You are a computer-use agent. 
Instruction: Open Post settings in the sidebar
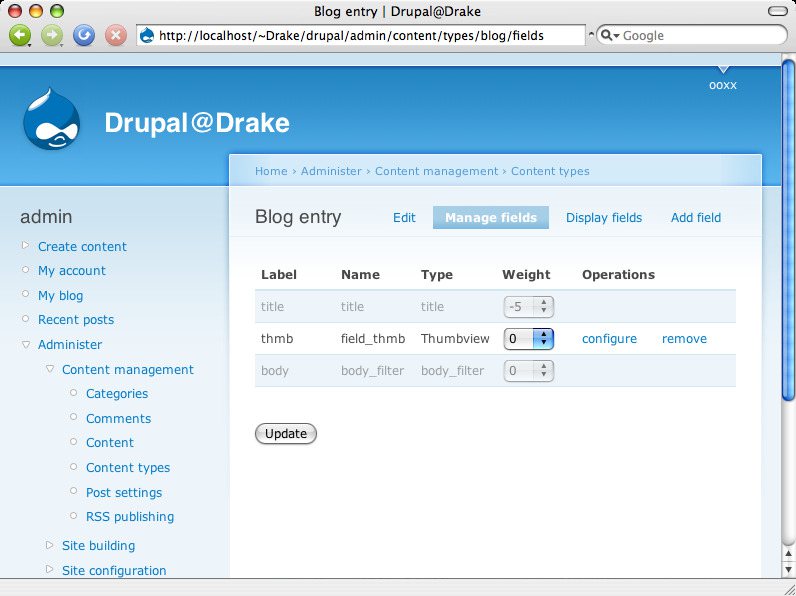(x=124, y=492)
